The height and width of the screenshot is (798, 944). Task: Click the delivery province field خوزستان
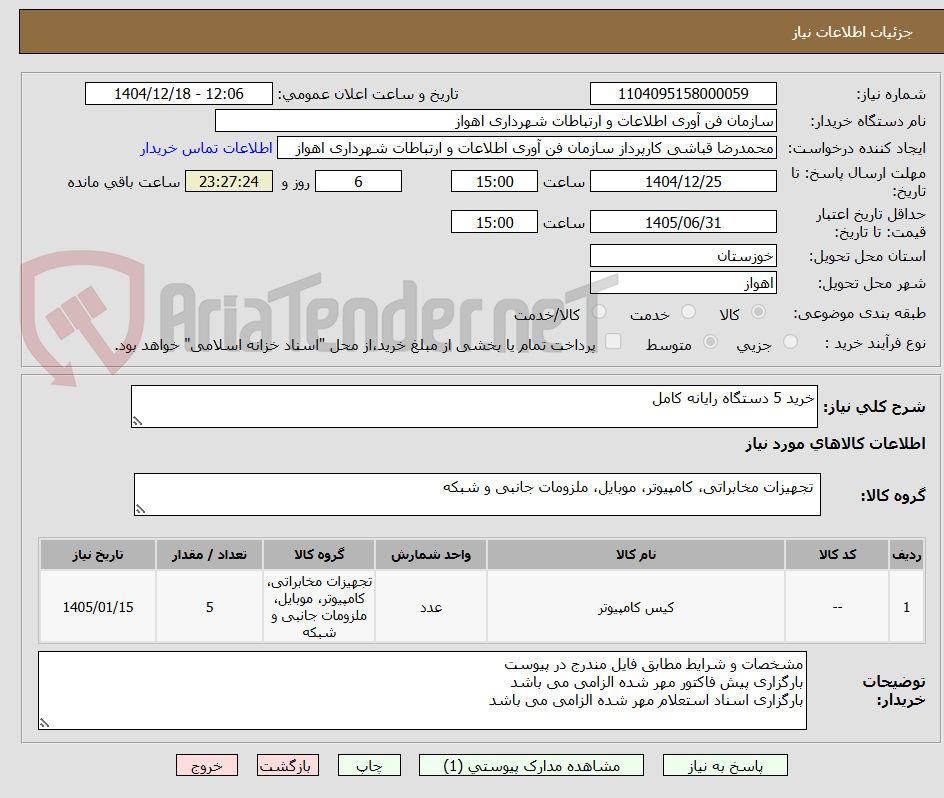pos(683,256)
